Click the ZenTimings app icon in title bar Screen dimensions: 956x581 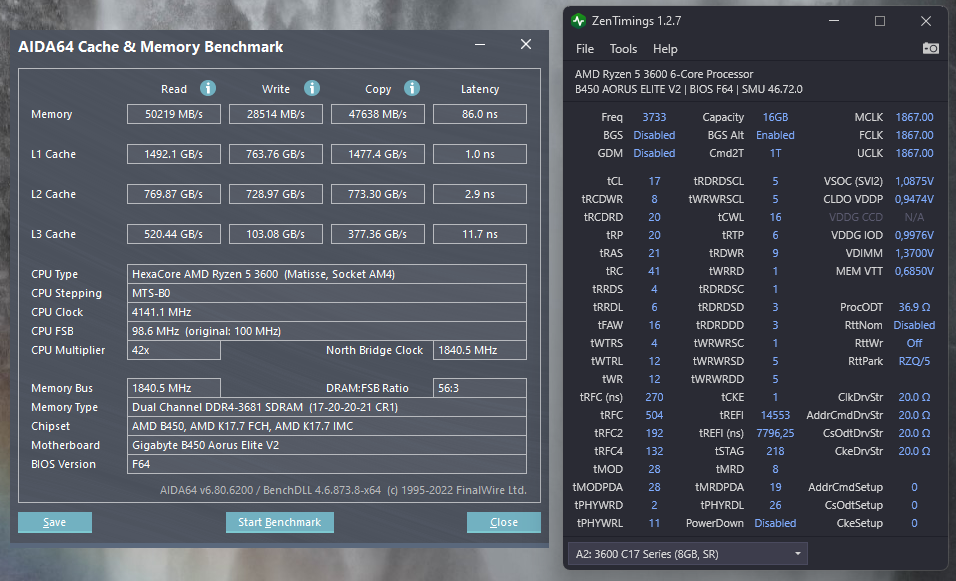pyautogui.click(x=578, y=21)
